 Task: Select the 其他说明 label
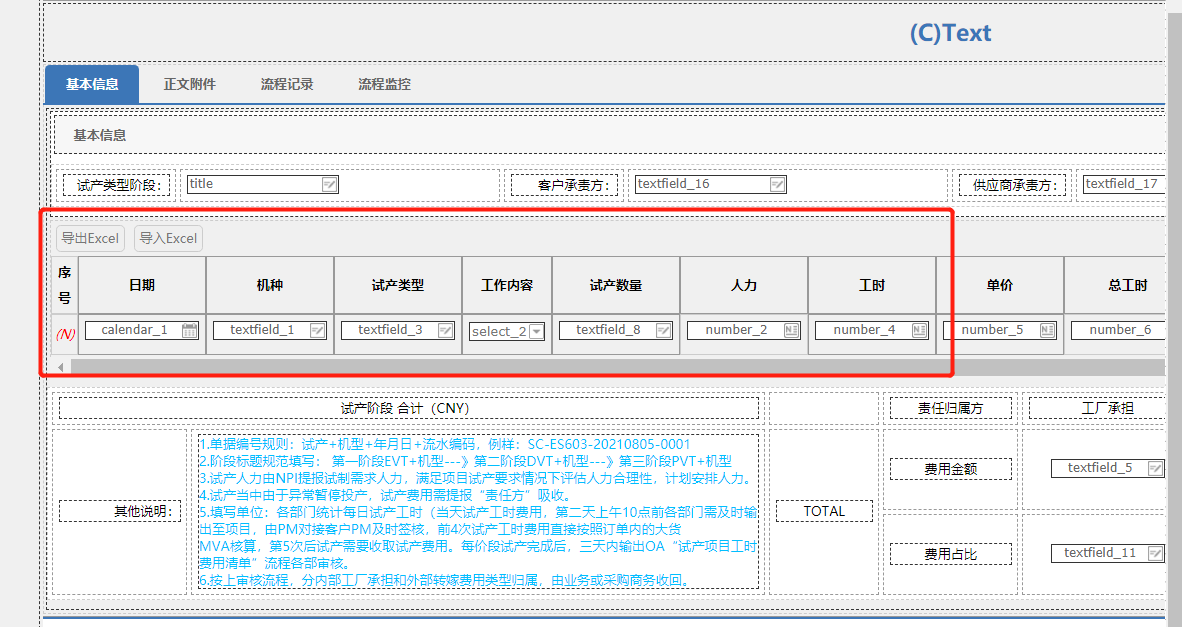121,511
